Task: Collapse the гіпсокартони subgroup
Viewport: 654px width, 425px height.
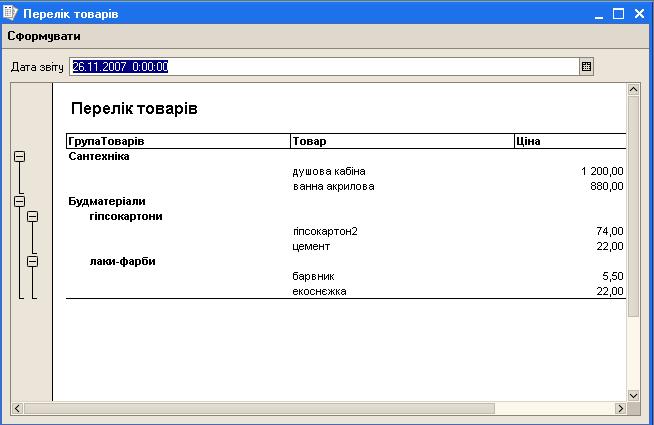Action: [x=33, y=216]
